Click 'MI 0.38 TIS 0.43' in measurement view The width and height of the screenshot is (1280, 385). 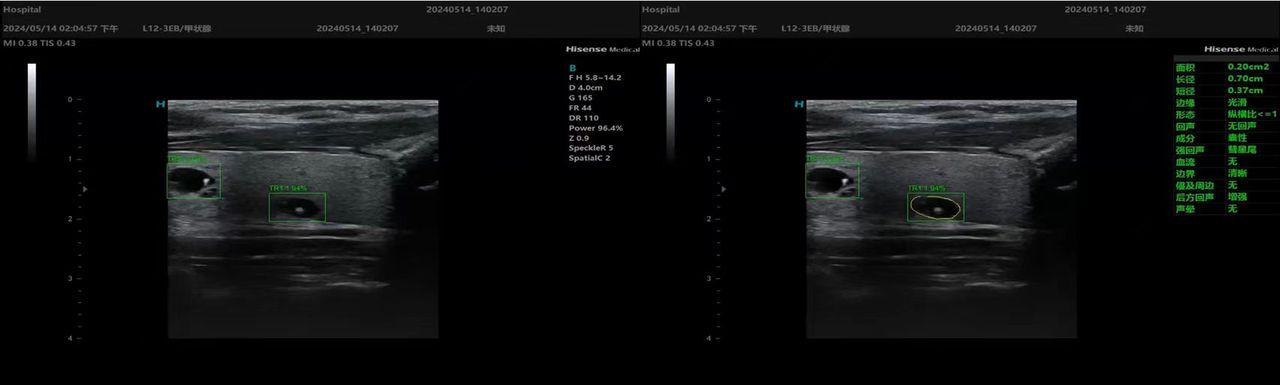click(x=678, y=43)
